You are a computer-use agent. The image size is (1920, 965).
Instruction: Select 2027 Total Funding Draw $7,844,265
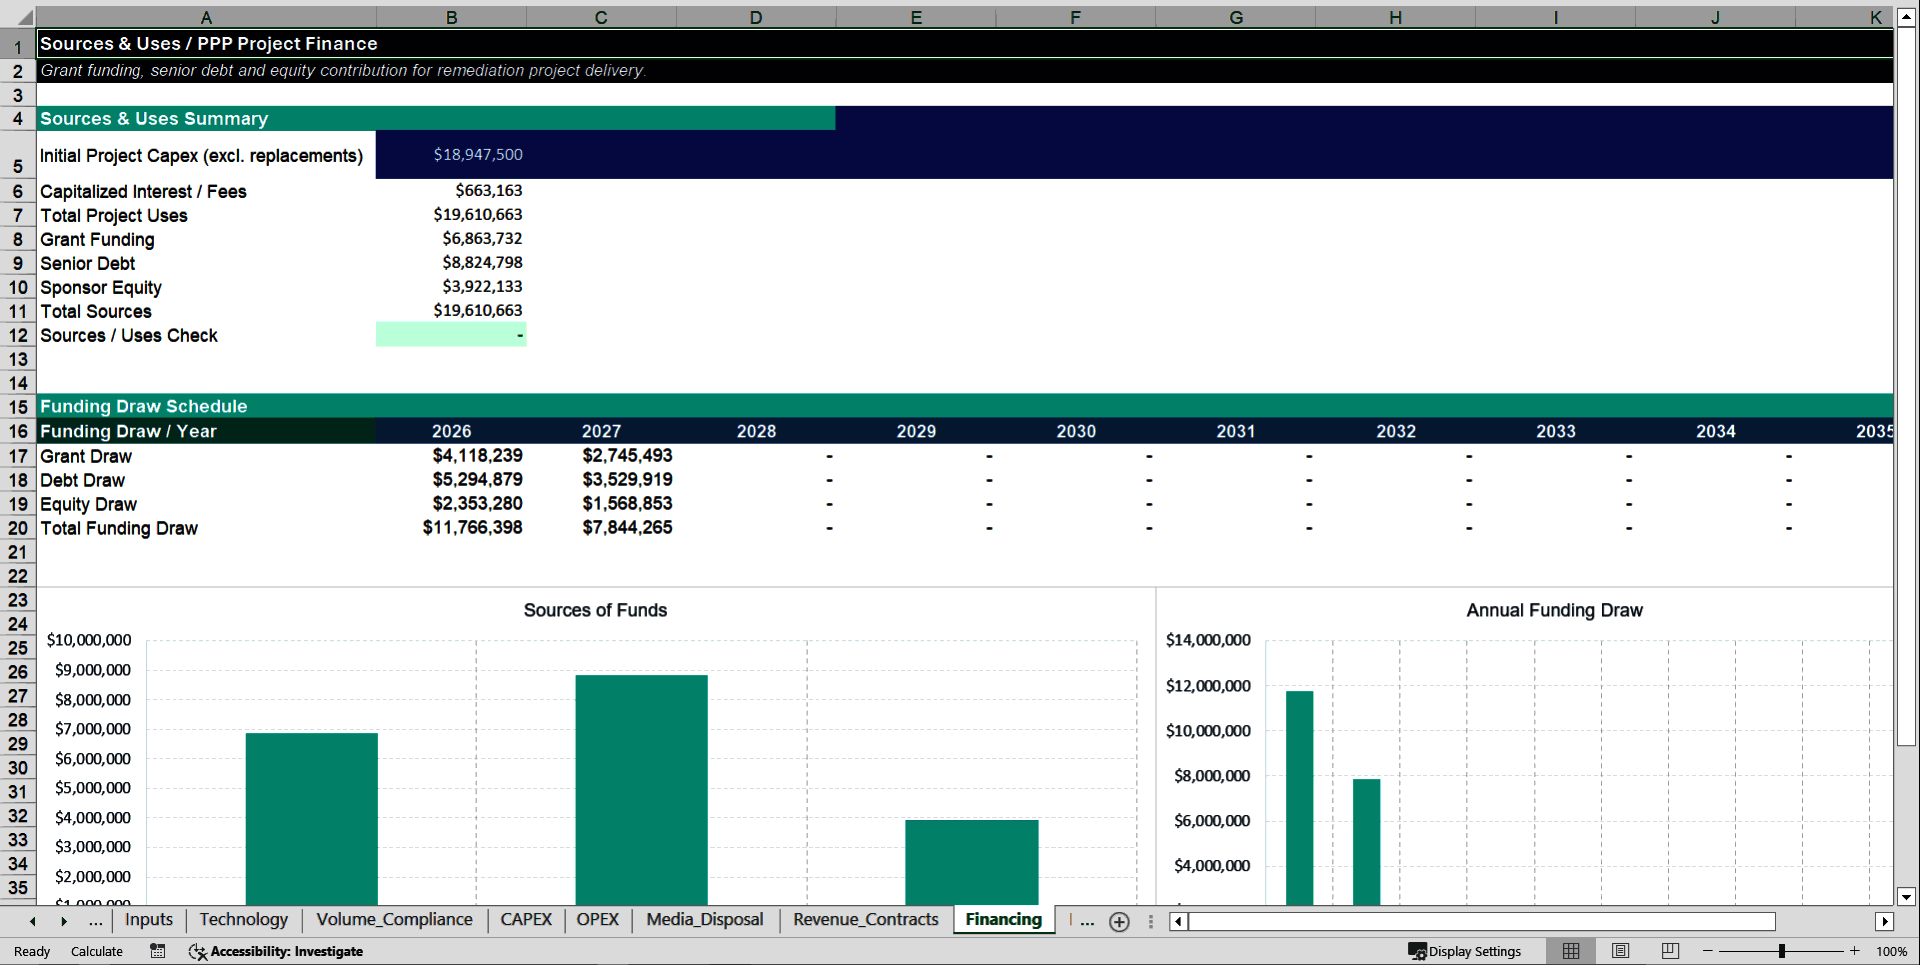(x=601, y=528)
